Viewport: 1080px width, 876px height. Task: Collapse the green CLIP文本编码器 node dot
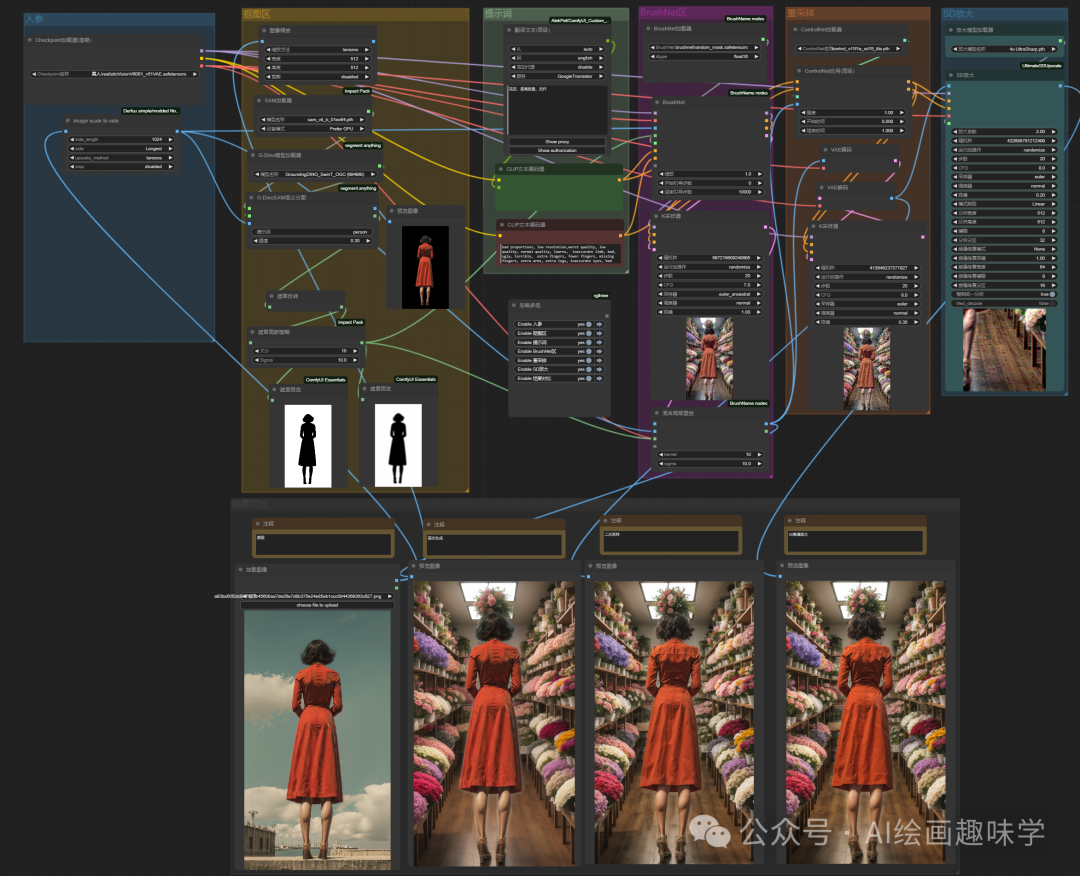pos(501,169)
